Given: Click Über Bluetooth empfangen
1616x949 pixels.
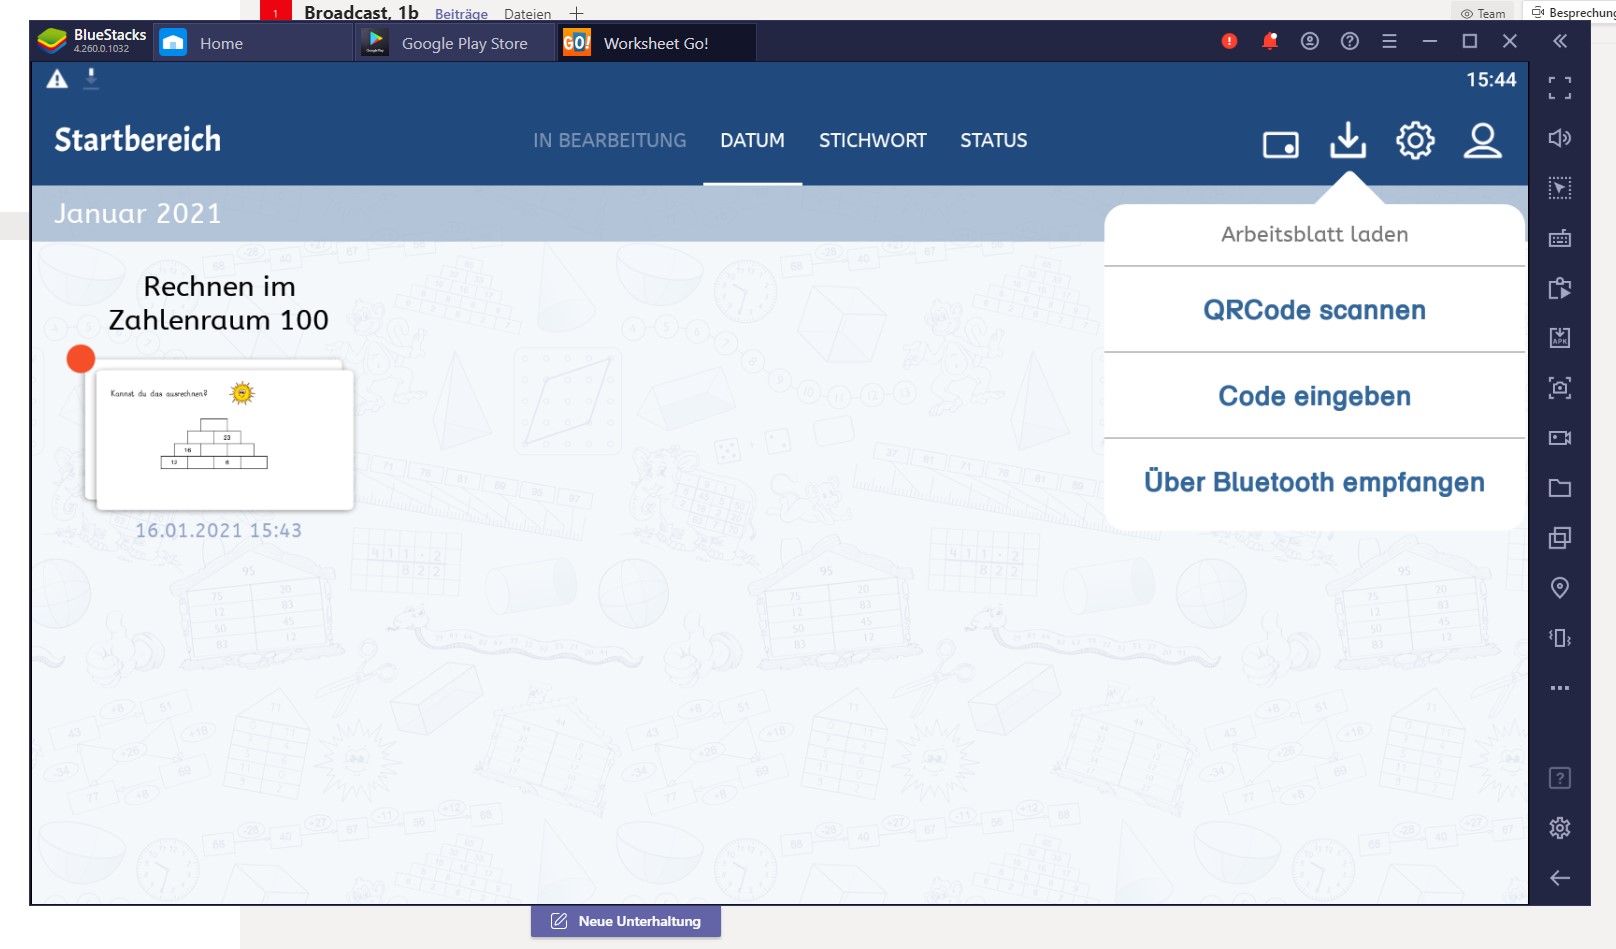Looking at the screenshot, I should 1314,482.
